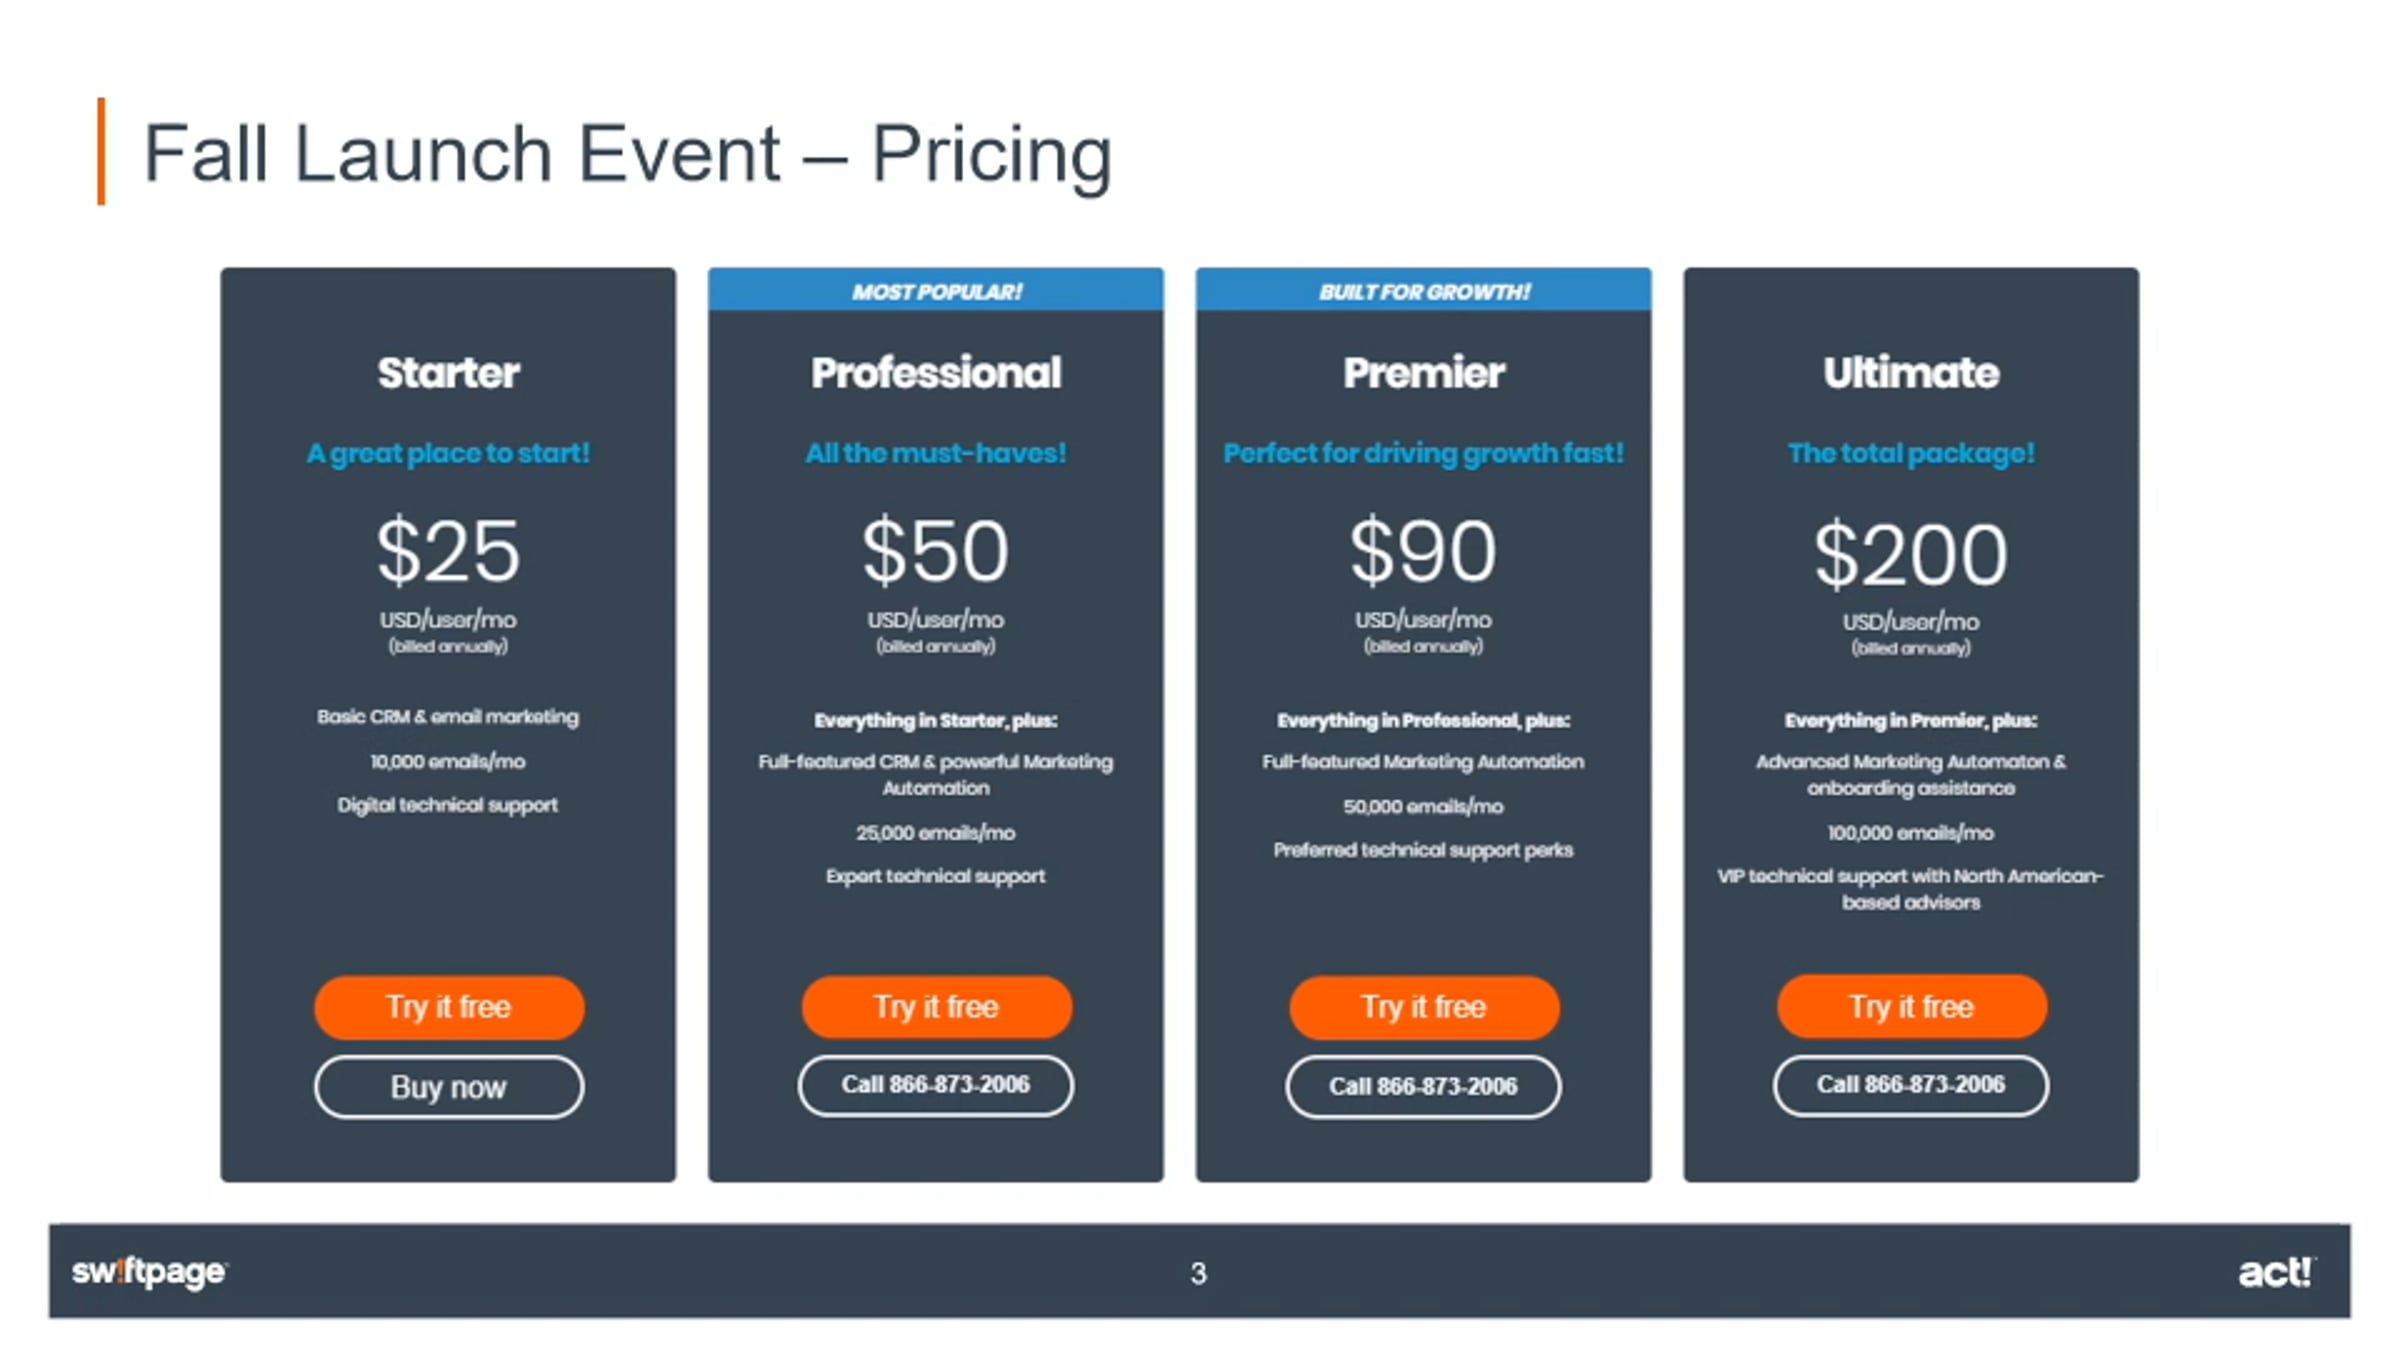Screen dimensions: 2400x1350
Task: Click Try it free under the Premier plan
Action: click(1424, 1007)
